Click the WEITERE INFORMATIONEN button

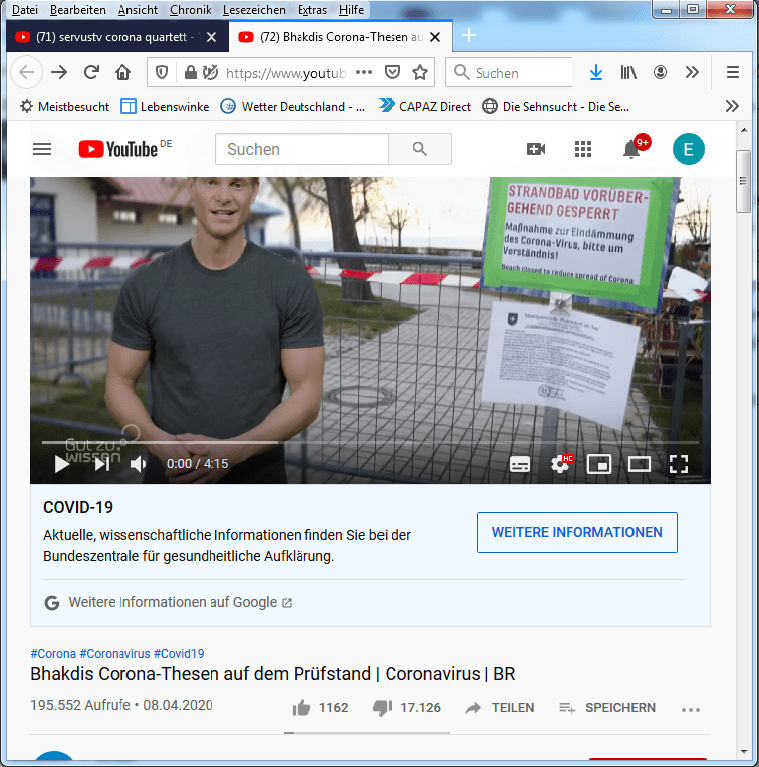tap(577, 532)
